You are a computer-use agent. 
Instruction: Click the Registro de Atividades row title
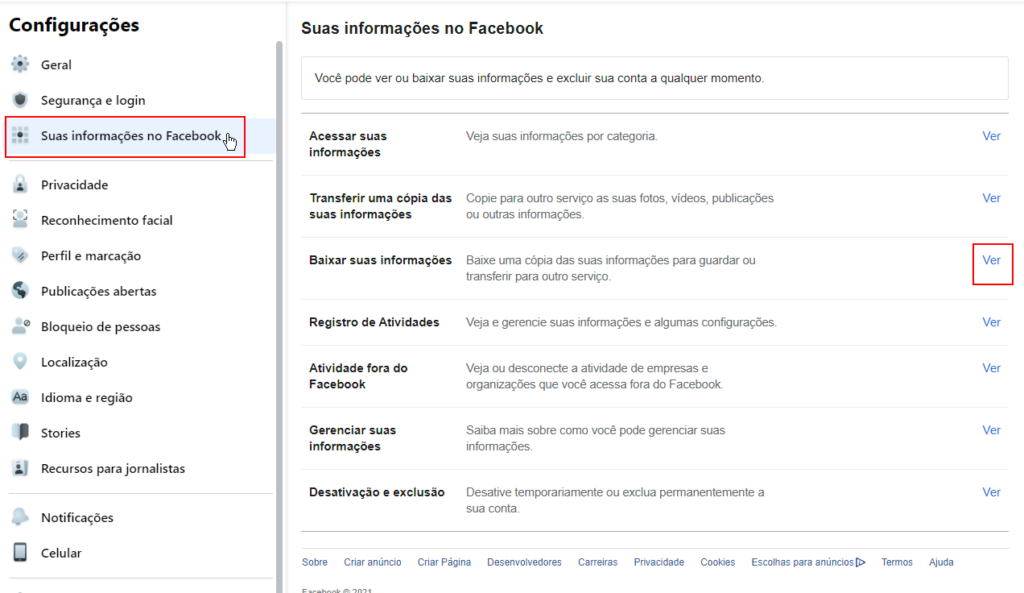374,322
